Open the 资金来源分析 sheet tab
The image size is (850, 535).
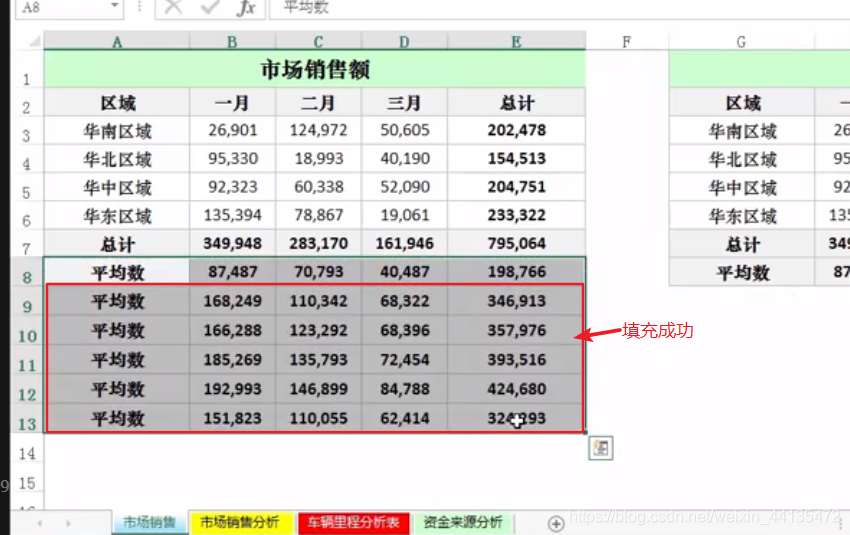point(463,523)
